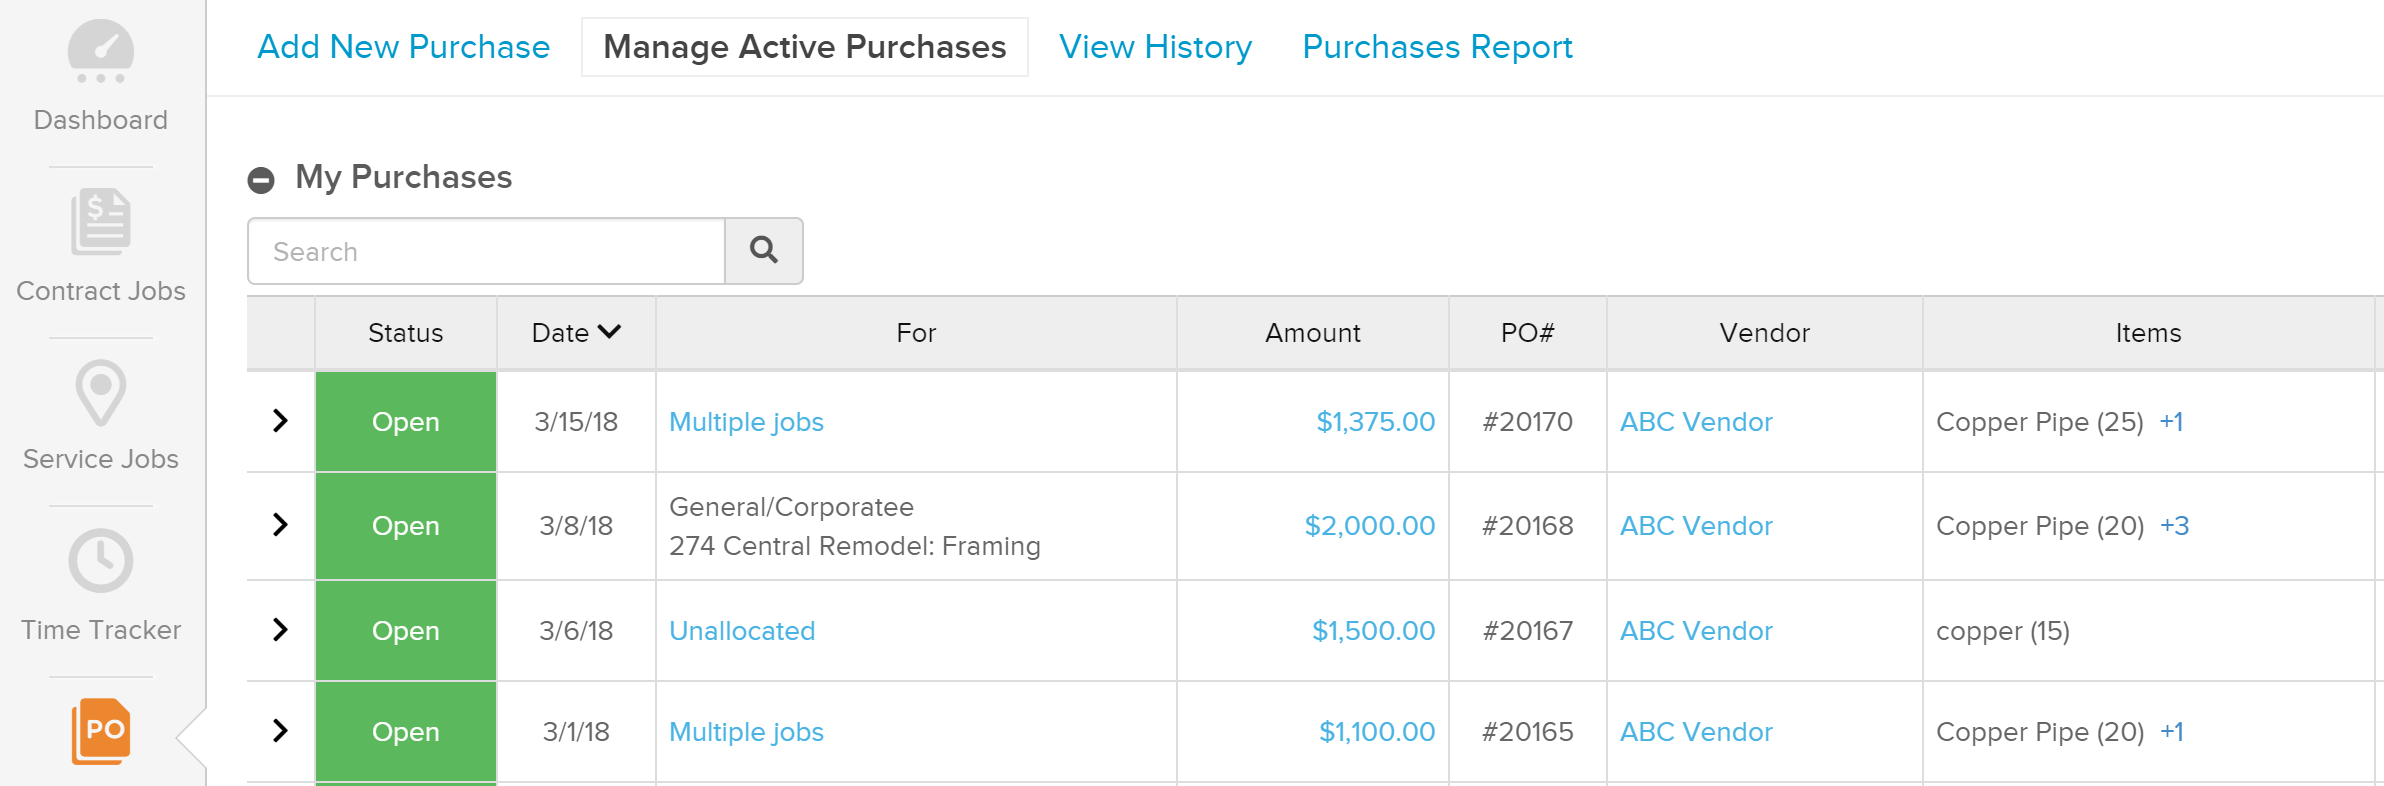Click the magnifying glass search button
Screen dimensions: 2384x786
point(764,251)
